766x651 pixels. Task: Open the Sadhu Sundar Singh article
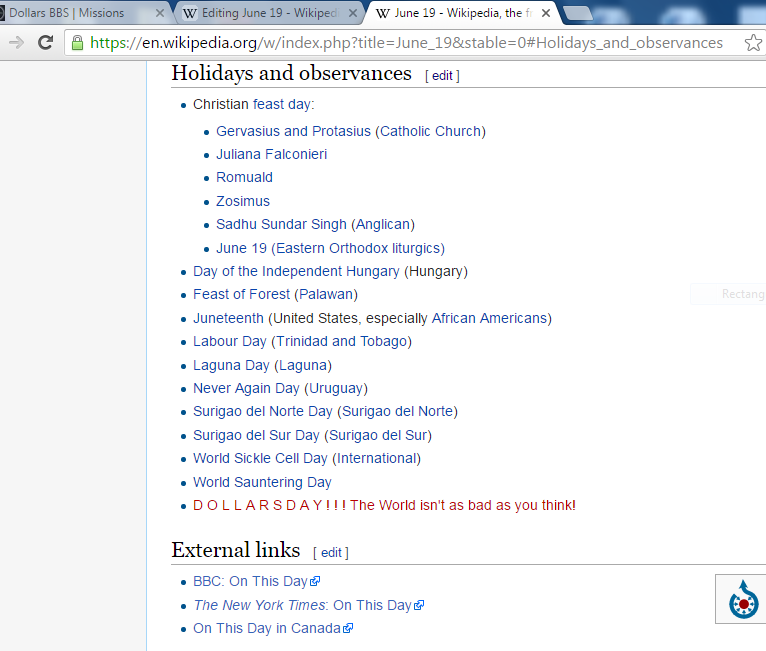[x=281, y=224]
